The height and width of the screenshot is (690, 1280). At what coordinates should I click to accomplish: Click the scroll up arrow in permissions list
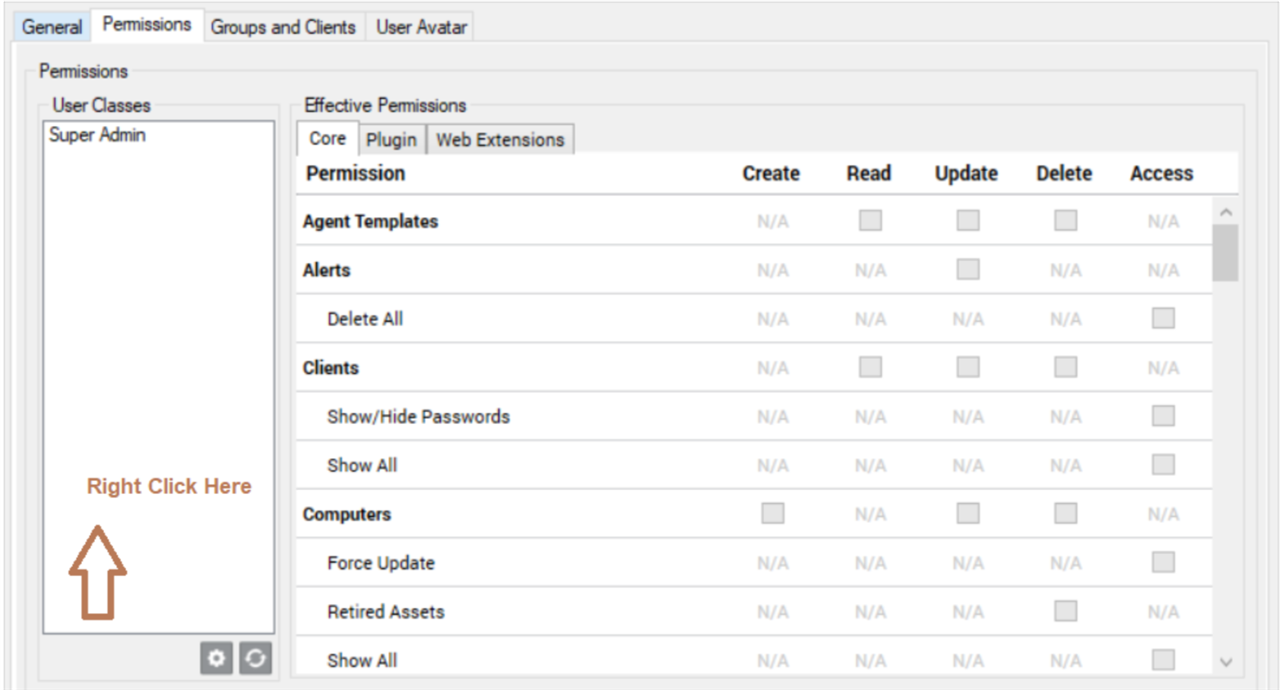pos(1227,212)
